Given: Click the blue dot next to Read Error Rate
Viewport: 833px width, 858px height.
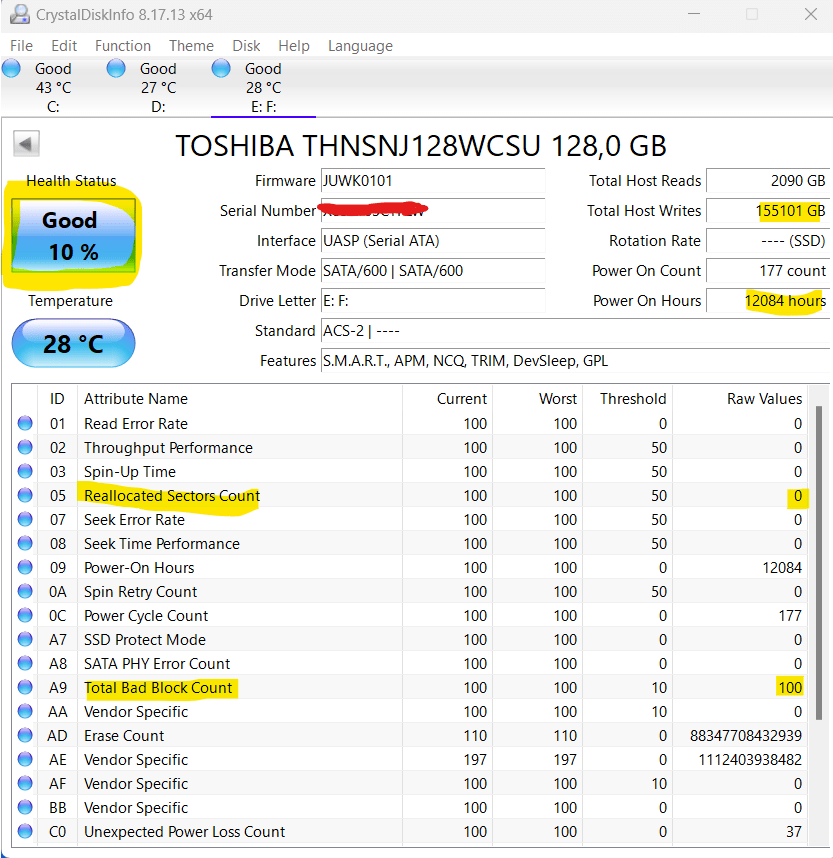Looking at the screenshot, I should click(25, 423).
